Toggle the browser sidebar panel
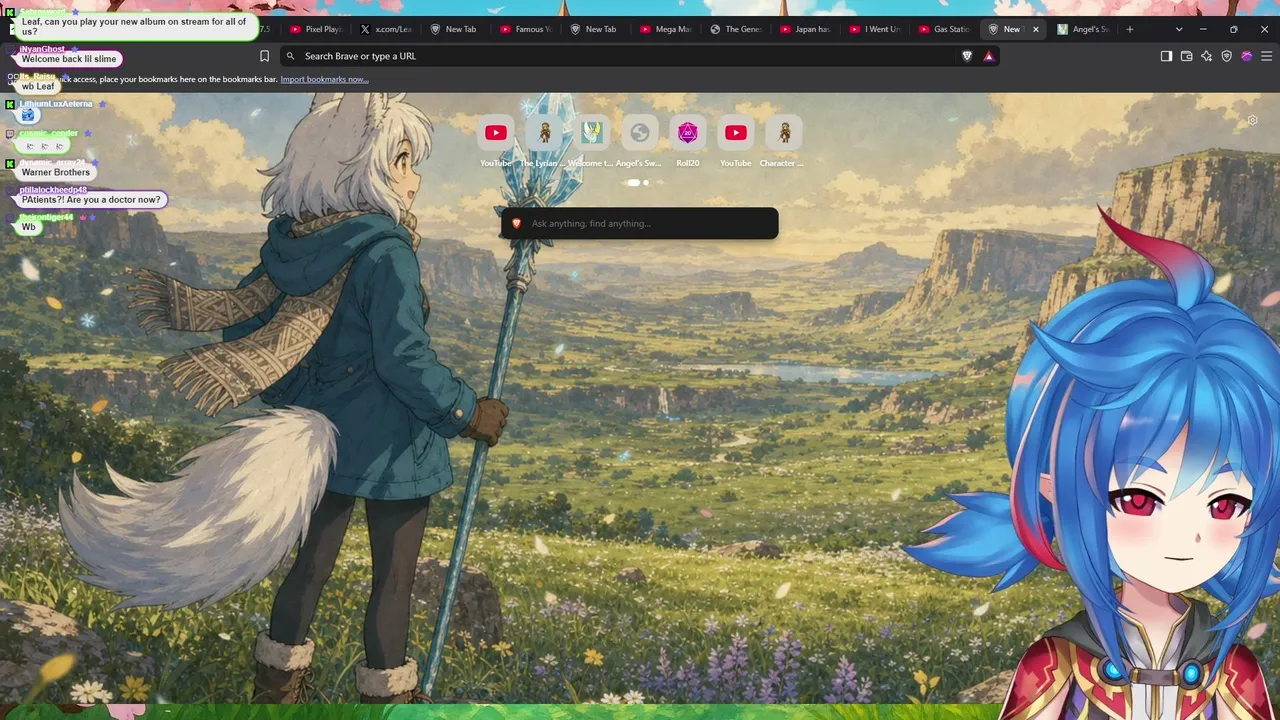The image size is (1280, 720). click(x=1166, y=56)
